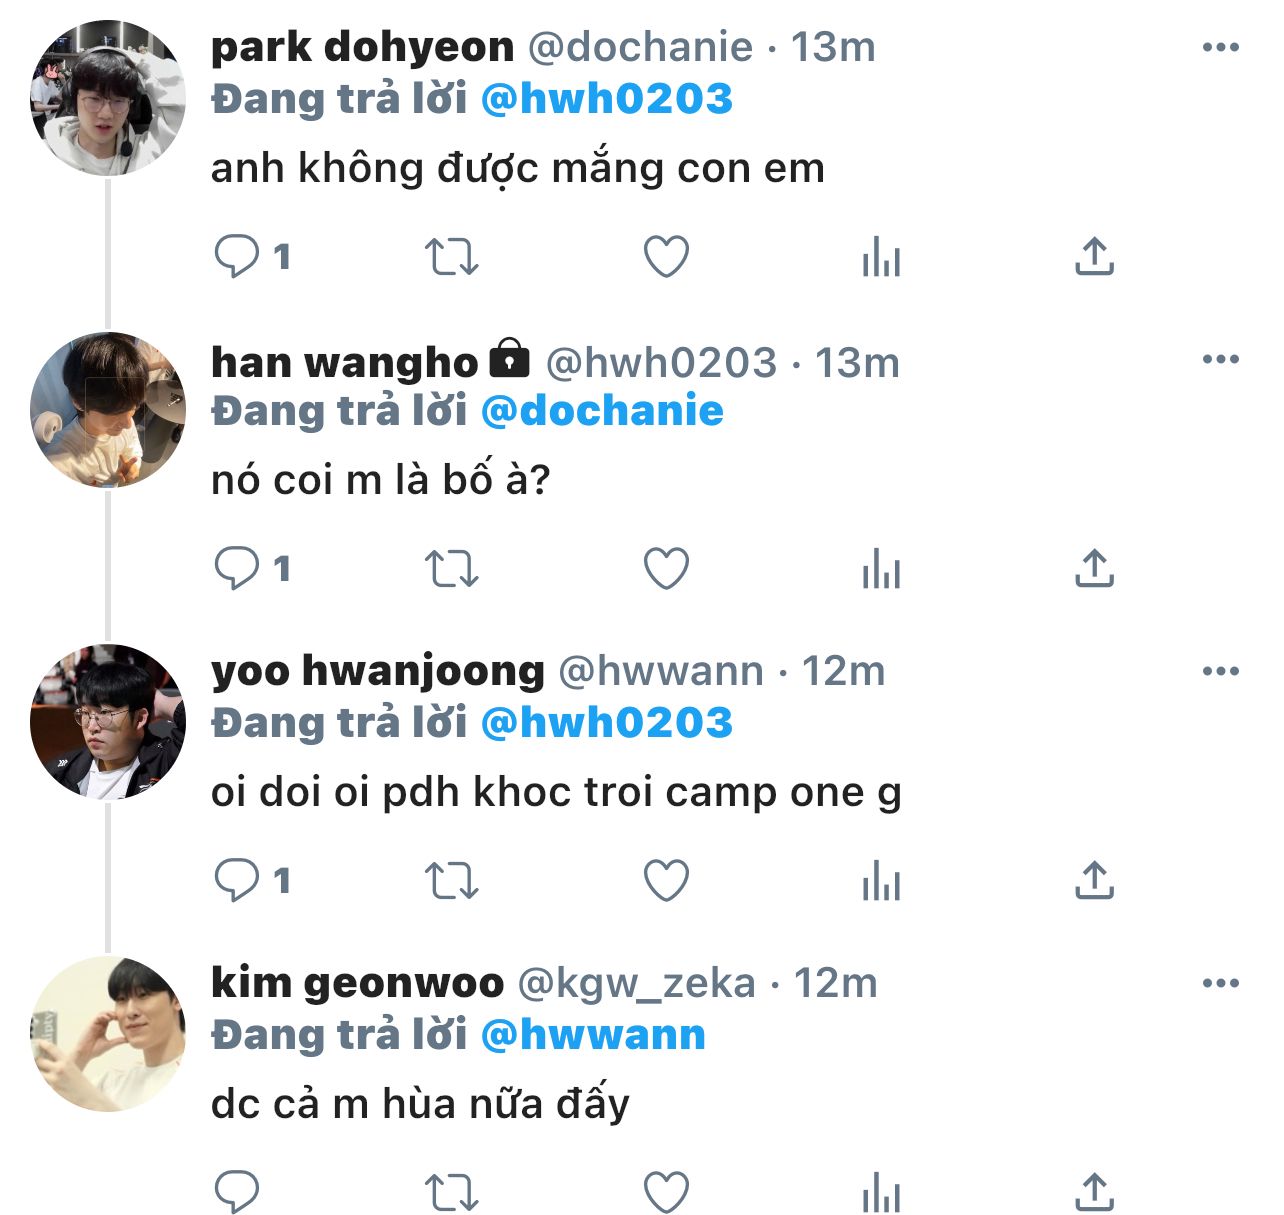Open the @hwwann mention in kim geonwoo's reply
The image size is (1284, 1215).
[x=593, y=1035]
